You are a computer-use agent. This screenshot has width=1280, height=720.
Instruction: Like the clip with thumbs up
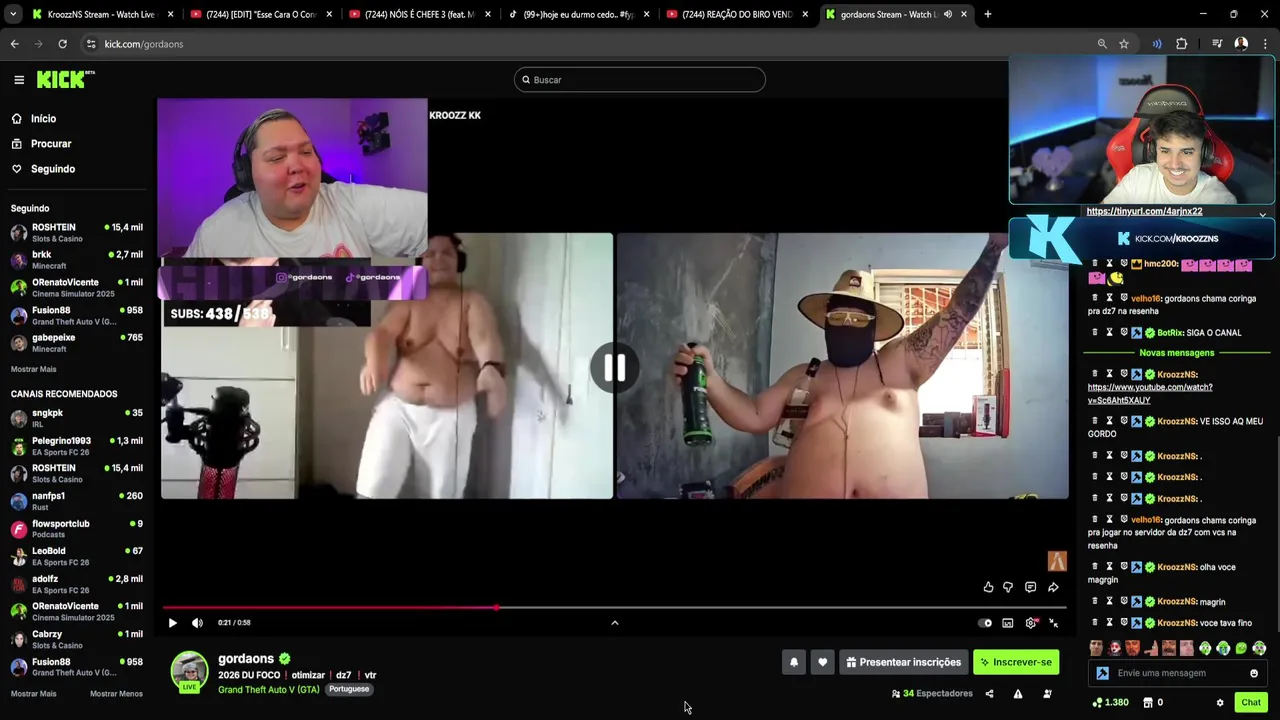pyautogui.click(x=988, y=587)
